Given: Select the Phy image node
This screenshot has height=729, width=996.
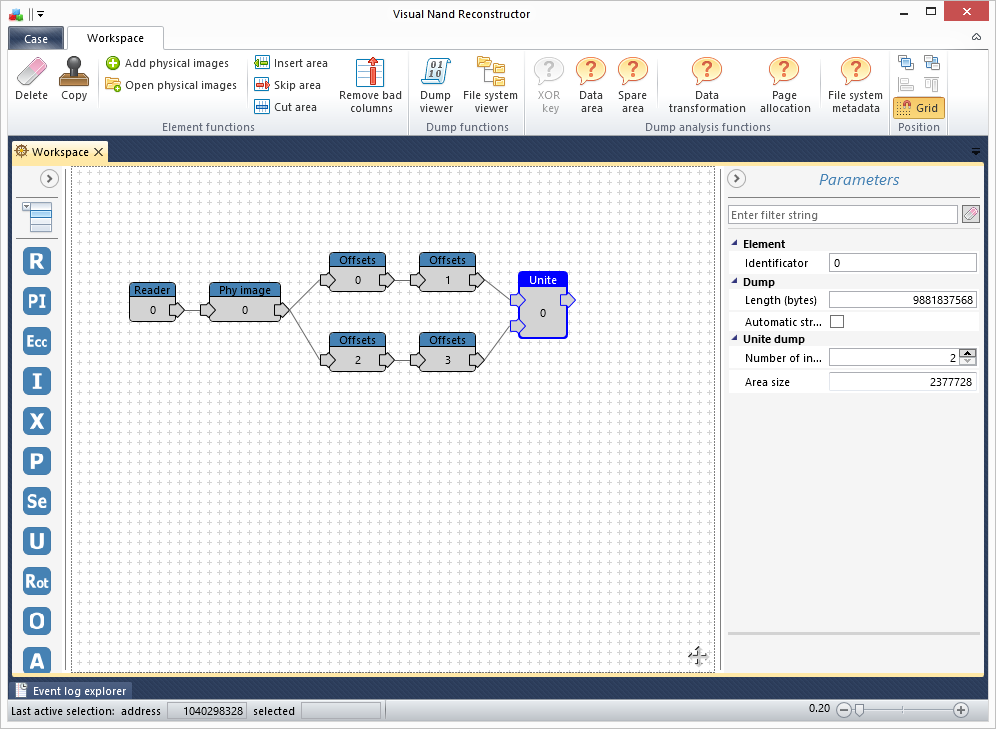Looking at the screenshot, I should pyautogui.click(x=245, y=302).
